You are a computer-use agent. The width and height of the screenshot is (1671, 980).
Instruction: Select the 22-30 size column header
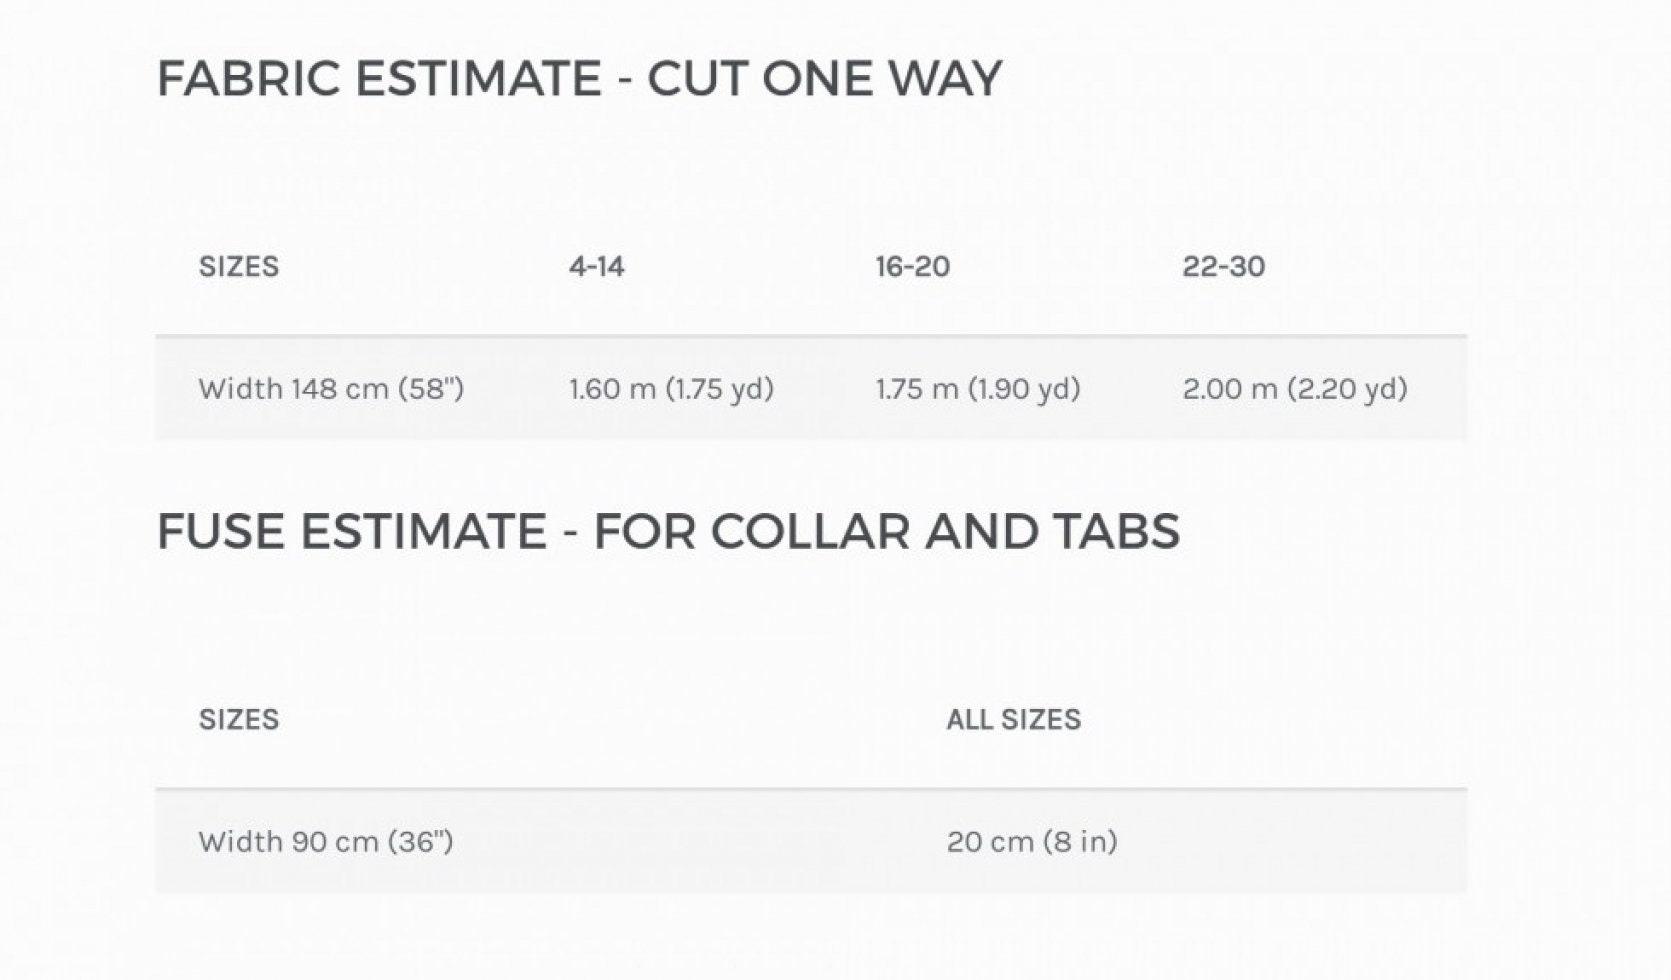point(1224,266)
